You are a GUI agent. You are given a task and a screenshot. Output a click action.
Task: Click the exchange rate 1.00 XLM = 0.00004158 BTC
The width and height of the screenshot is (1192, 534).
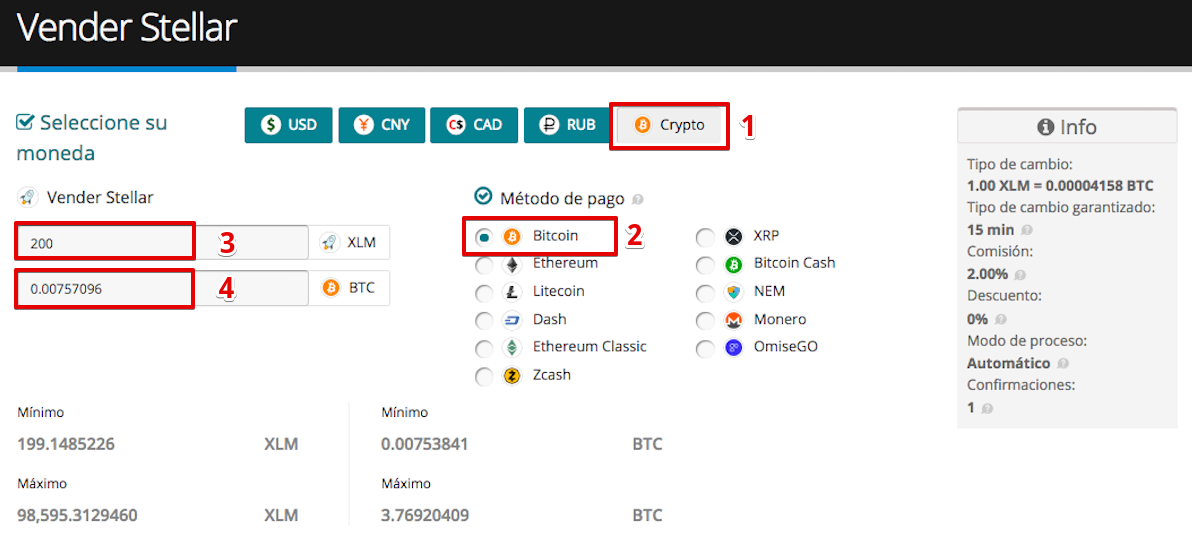click(x=1060, y=185)
